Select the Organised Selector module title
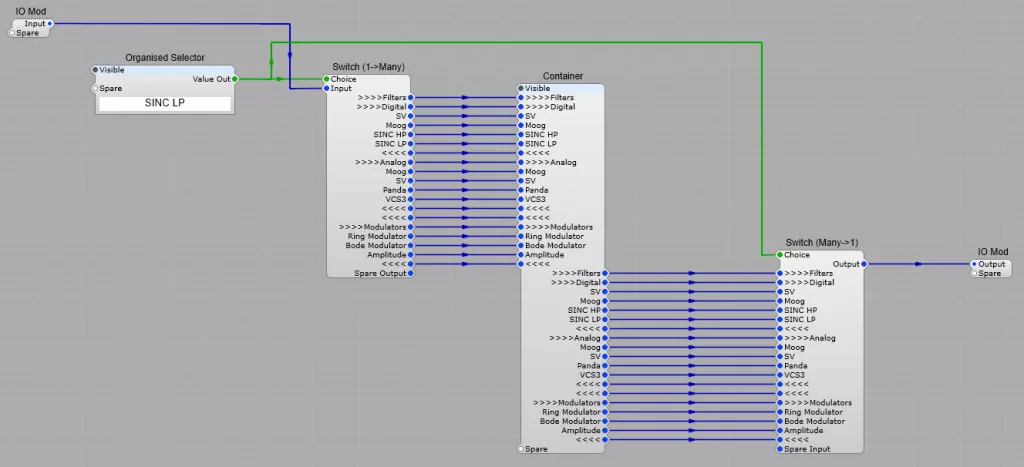 click(x=165, y=57)
